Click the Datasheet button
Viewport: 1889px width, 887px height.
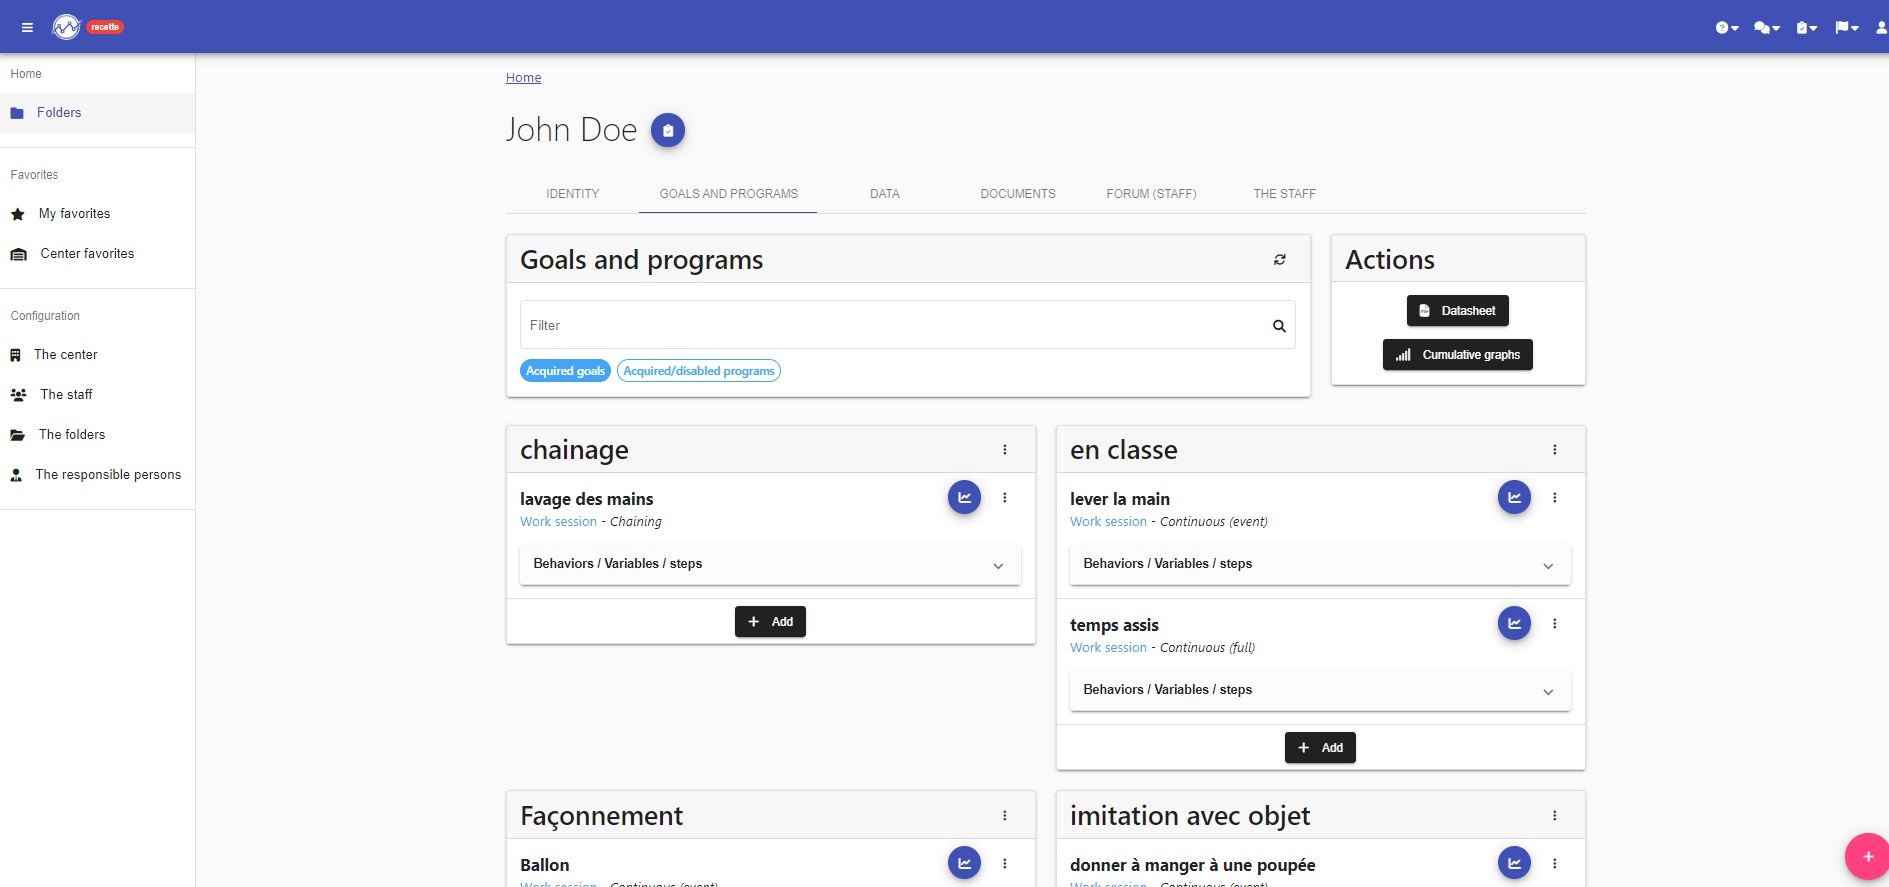click(1458, 311)
